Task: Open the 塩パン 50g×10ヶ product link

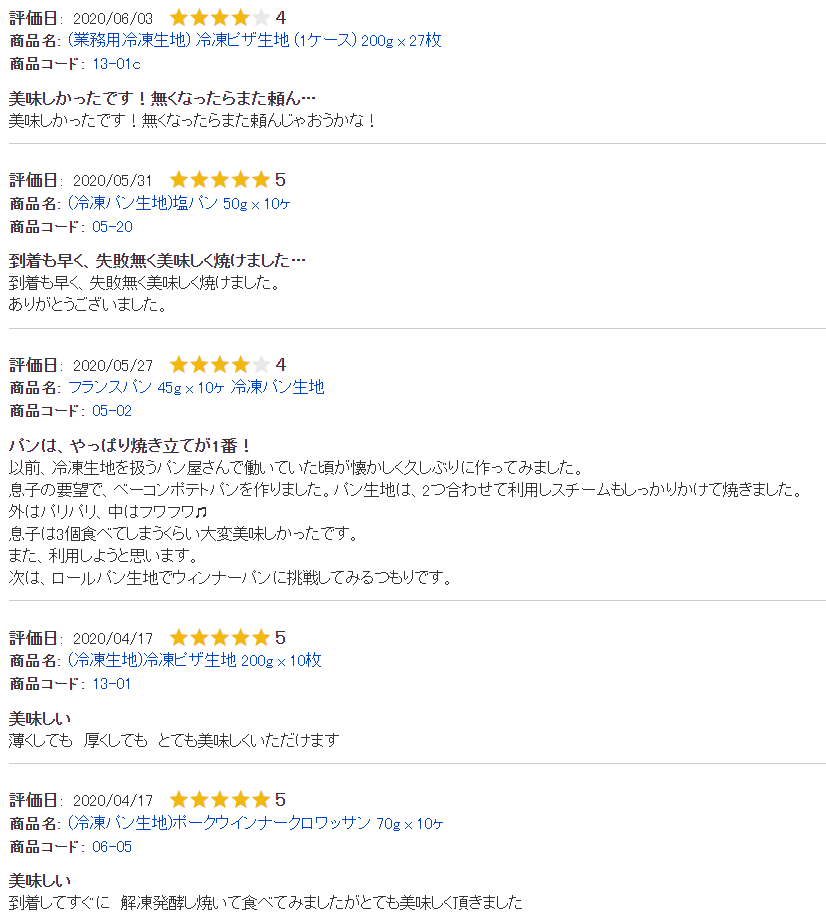Action: click(179, 203)
